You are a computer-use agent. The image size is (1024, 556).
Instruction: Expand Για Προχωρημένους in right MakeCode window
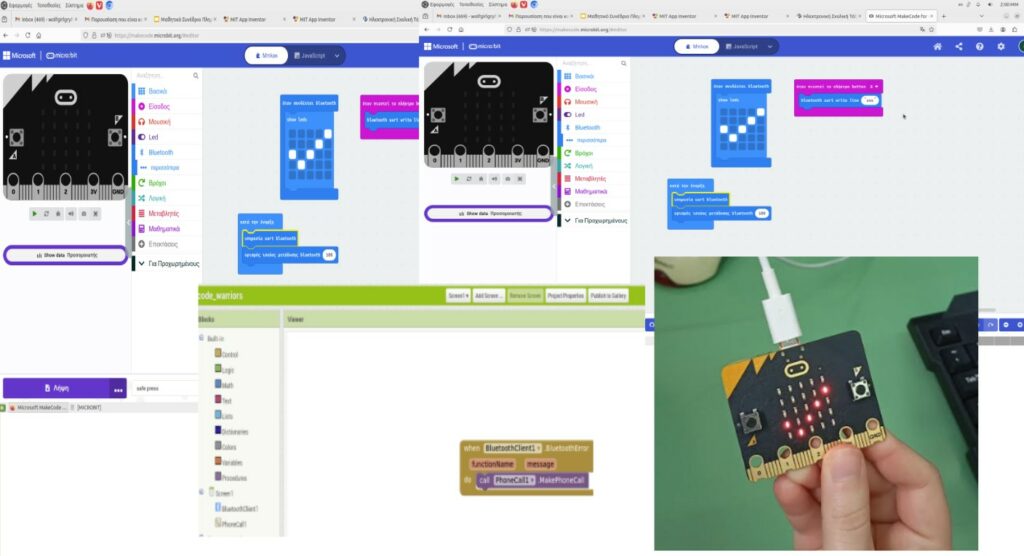point(593,221)
